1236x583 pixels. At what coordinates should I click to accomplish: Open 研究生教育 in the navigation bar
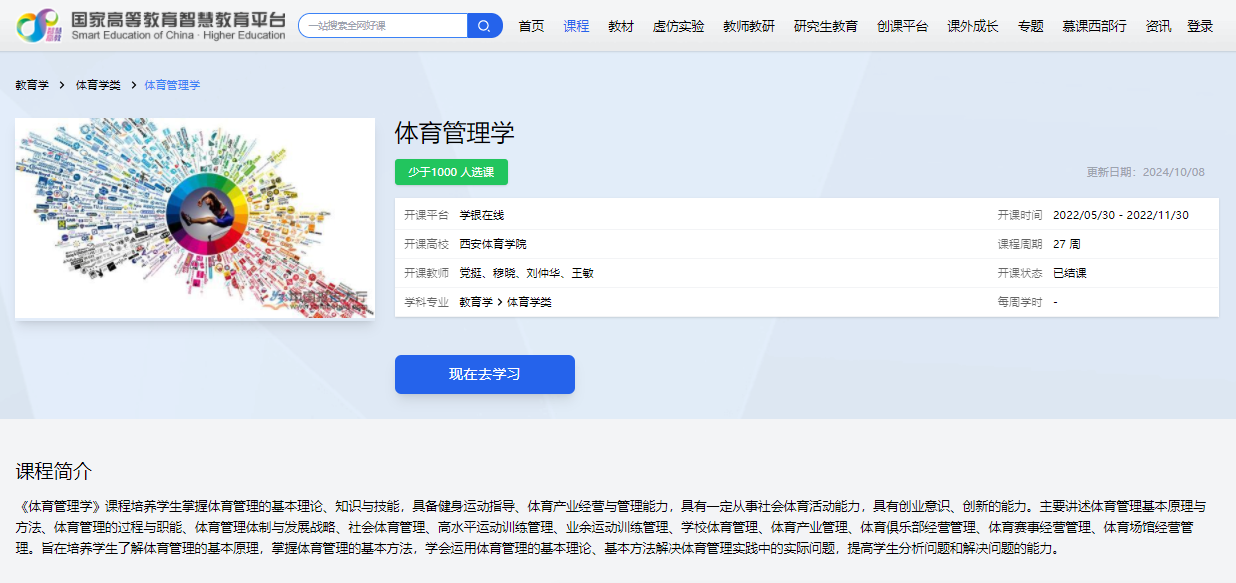(x=826, y=26)
